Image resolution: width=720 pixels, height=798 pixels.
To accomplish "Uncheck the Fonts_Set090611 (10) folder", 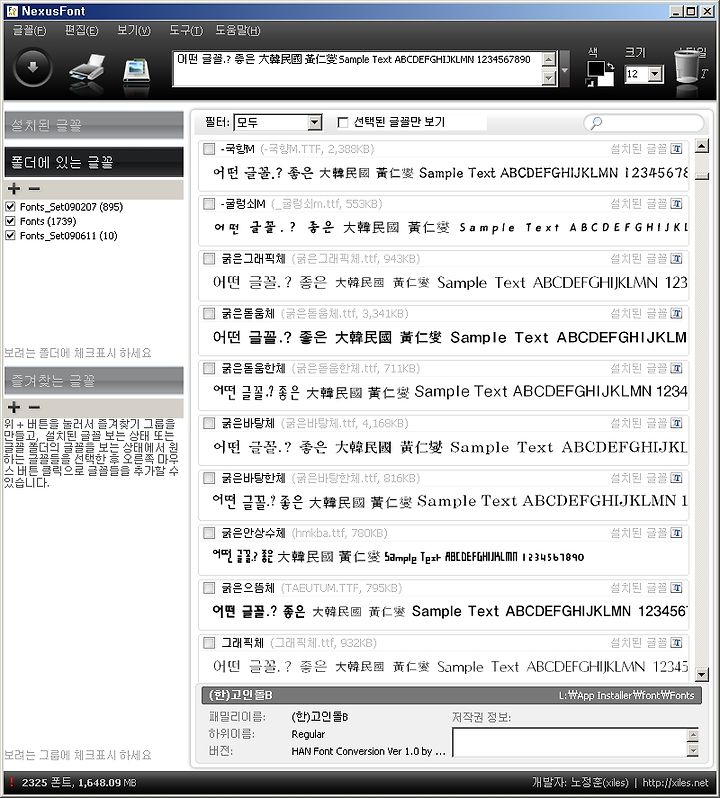I will pyautogui.click(x=10, y=236).
